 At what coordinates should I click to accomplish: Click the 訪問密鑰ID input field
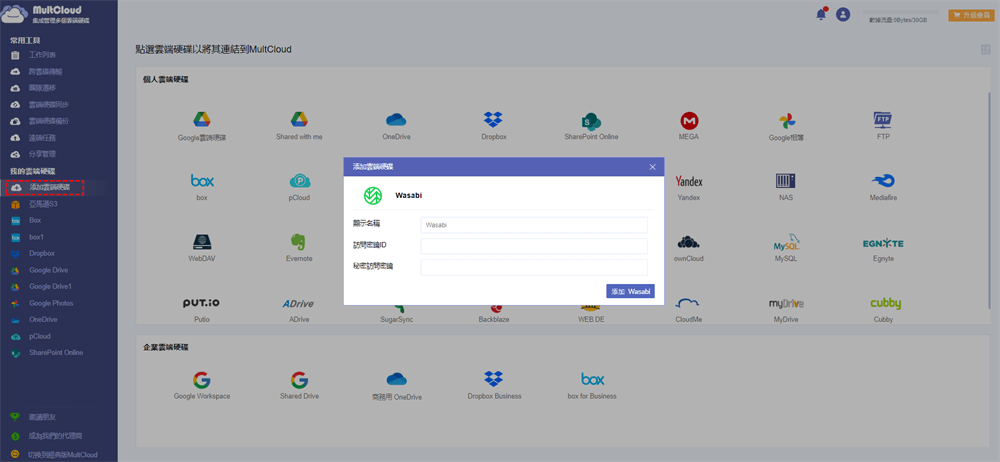point(534,246)
